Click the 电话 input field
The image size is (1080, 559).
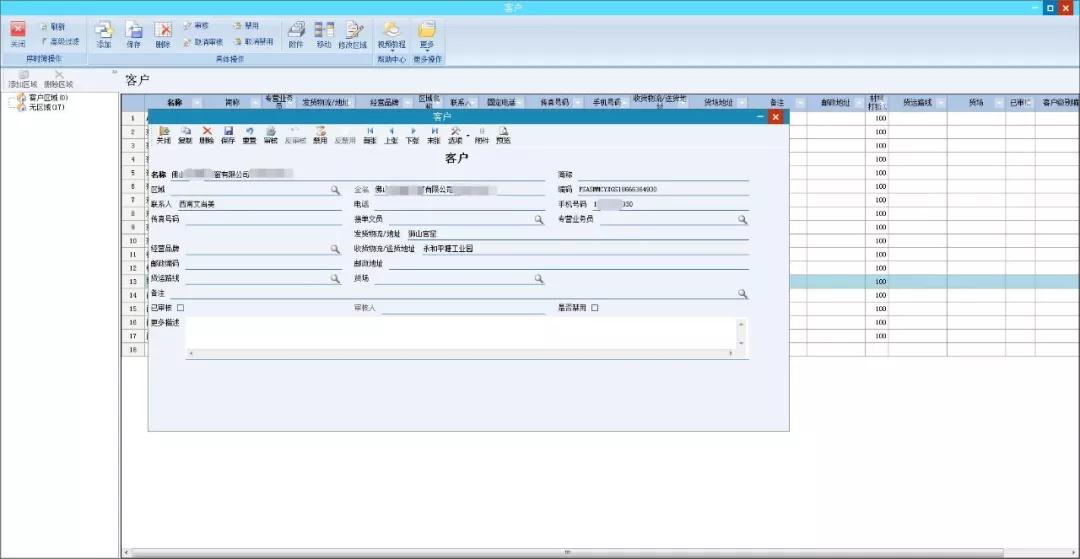click(459, 204)
